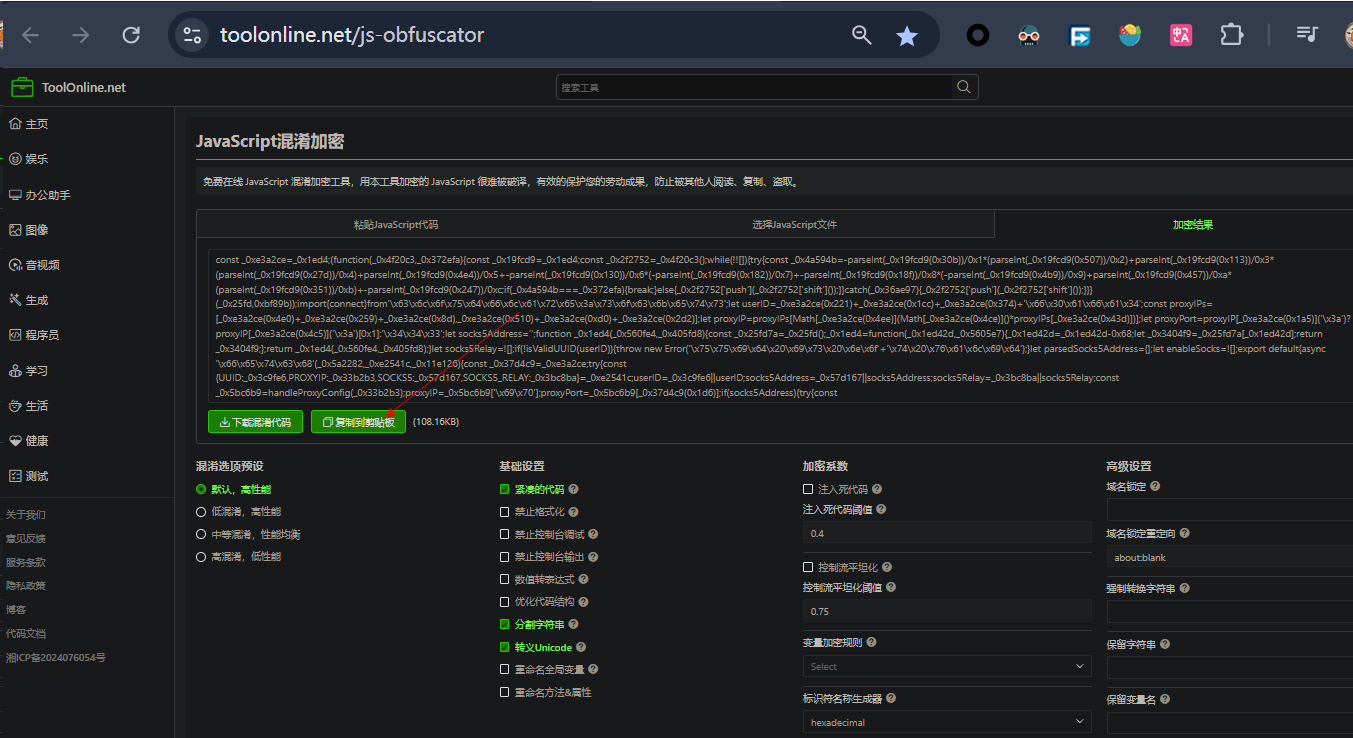This screenshot has height=738, width=1353.
Task: Reload the page with the browser refresh icon
Action: [x=131, y=36]
